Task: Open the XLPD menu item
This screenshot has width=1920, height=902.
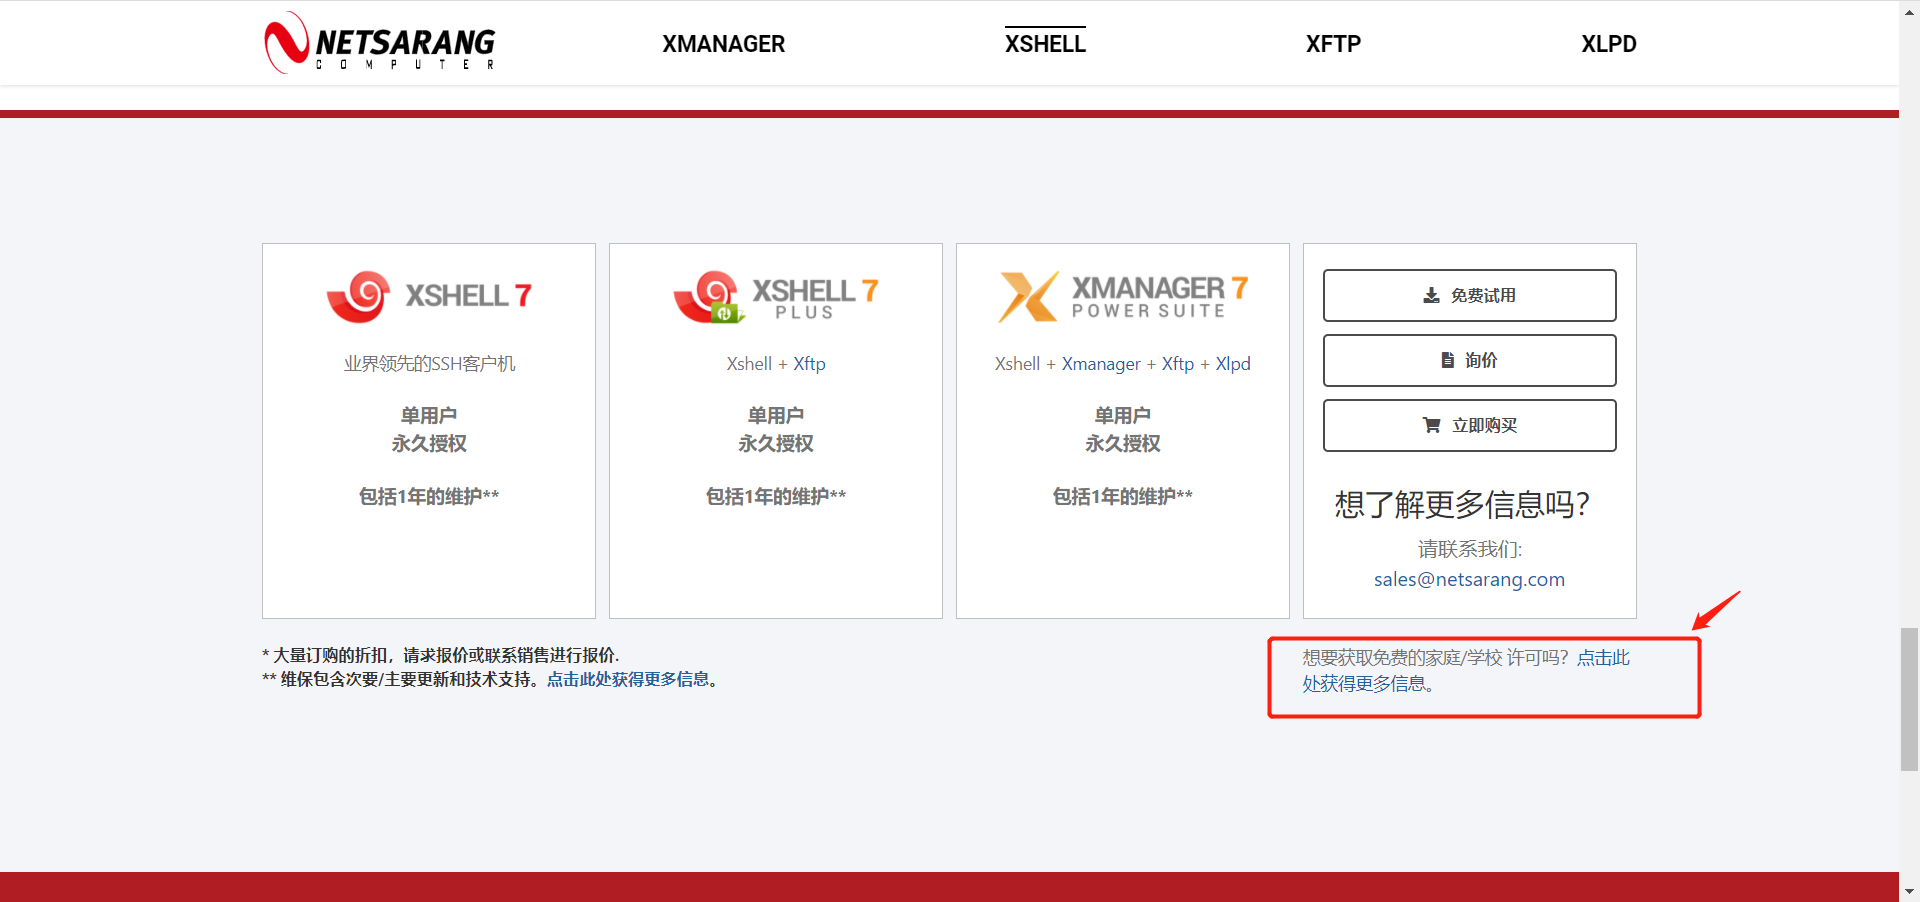Action: (1609, 44)
